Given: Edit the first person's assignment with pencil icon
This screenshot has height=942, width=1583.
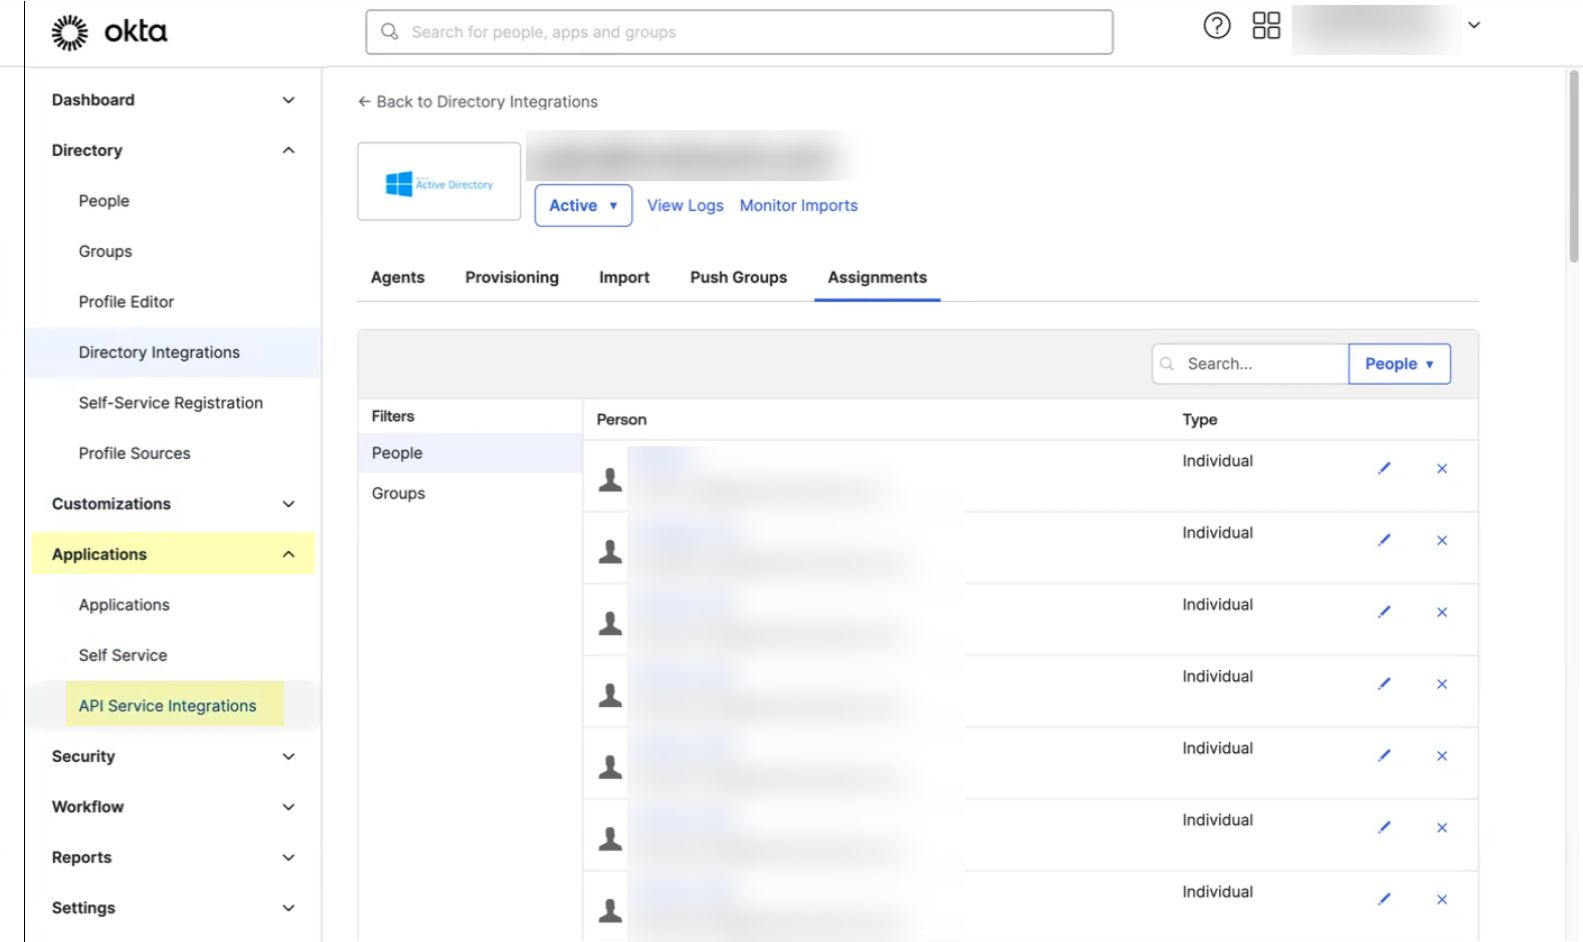Looking at the screenshot, I should click(x=1384, y=468).
